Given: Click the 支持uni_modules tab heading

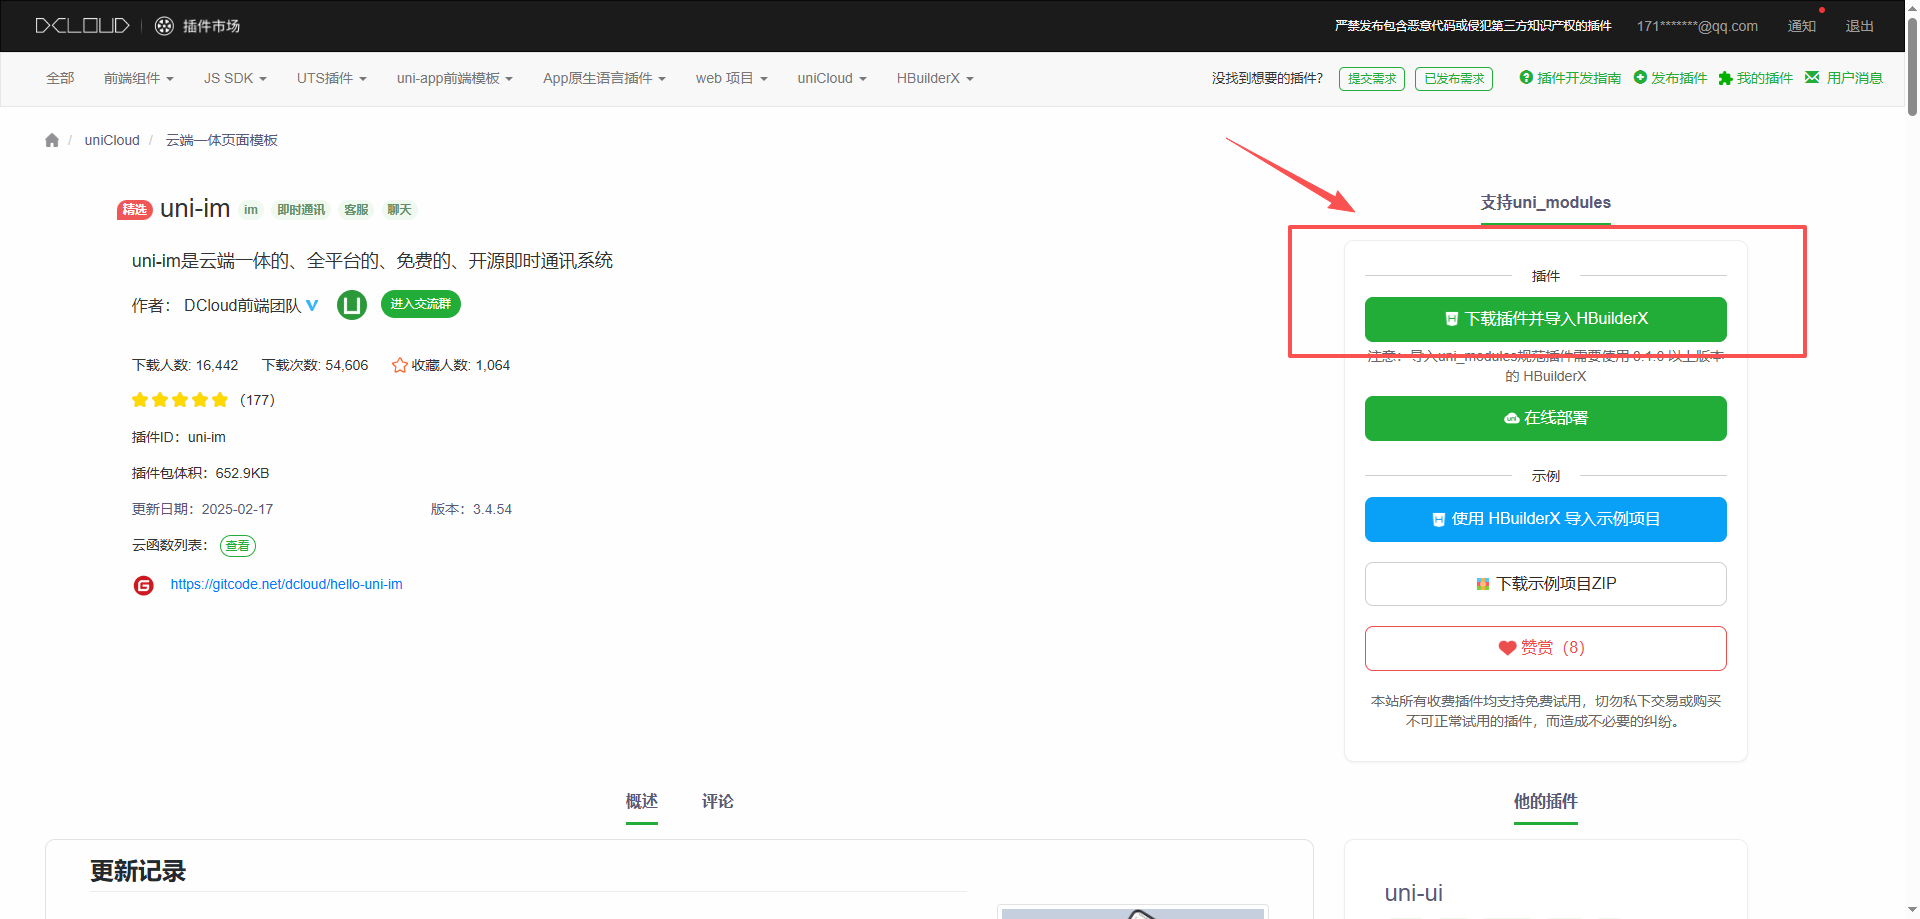Looking at the screenshot, I should point(1546,202).
